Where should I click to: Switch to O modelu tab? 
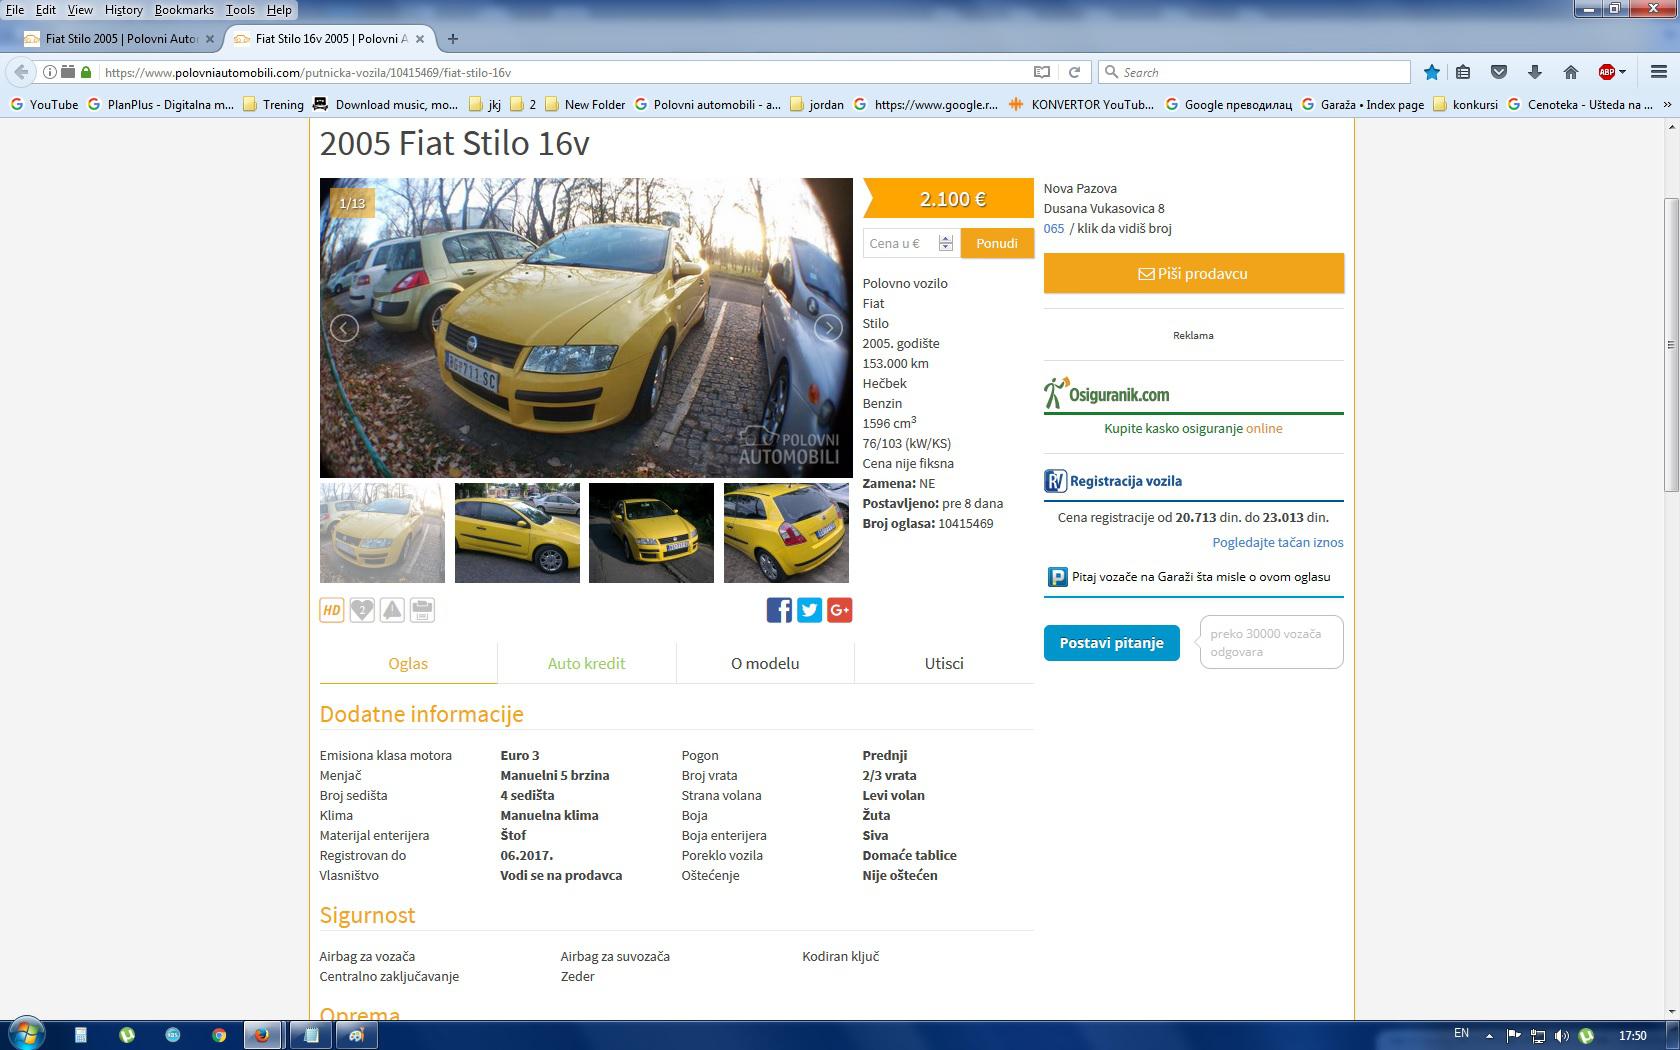tap(765, 663)
